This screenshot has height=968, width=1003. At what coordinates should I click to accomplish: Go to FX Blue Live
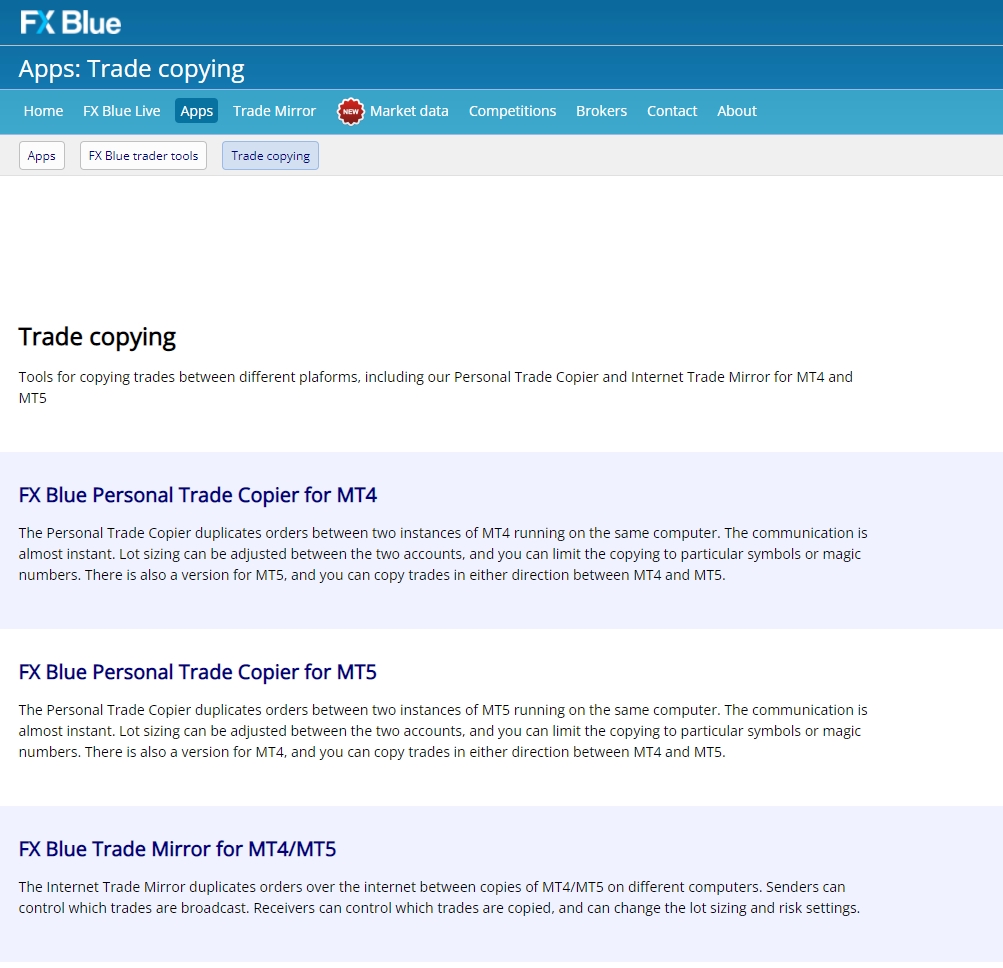pos(122,111)
